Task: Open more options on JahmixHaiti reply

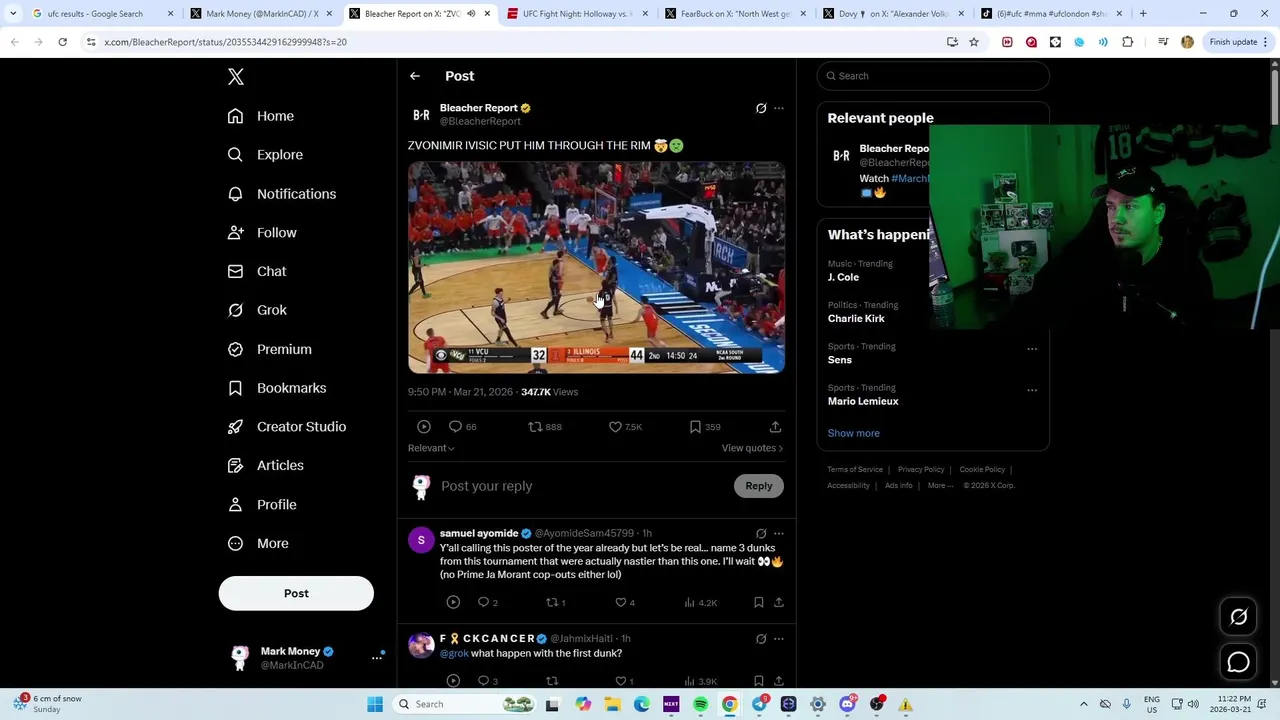Action: tap(779, 639)
